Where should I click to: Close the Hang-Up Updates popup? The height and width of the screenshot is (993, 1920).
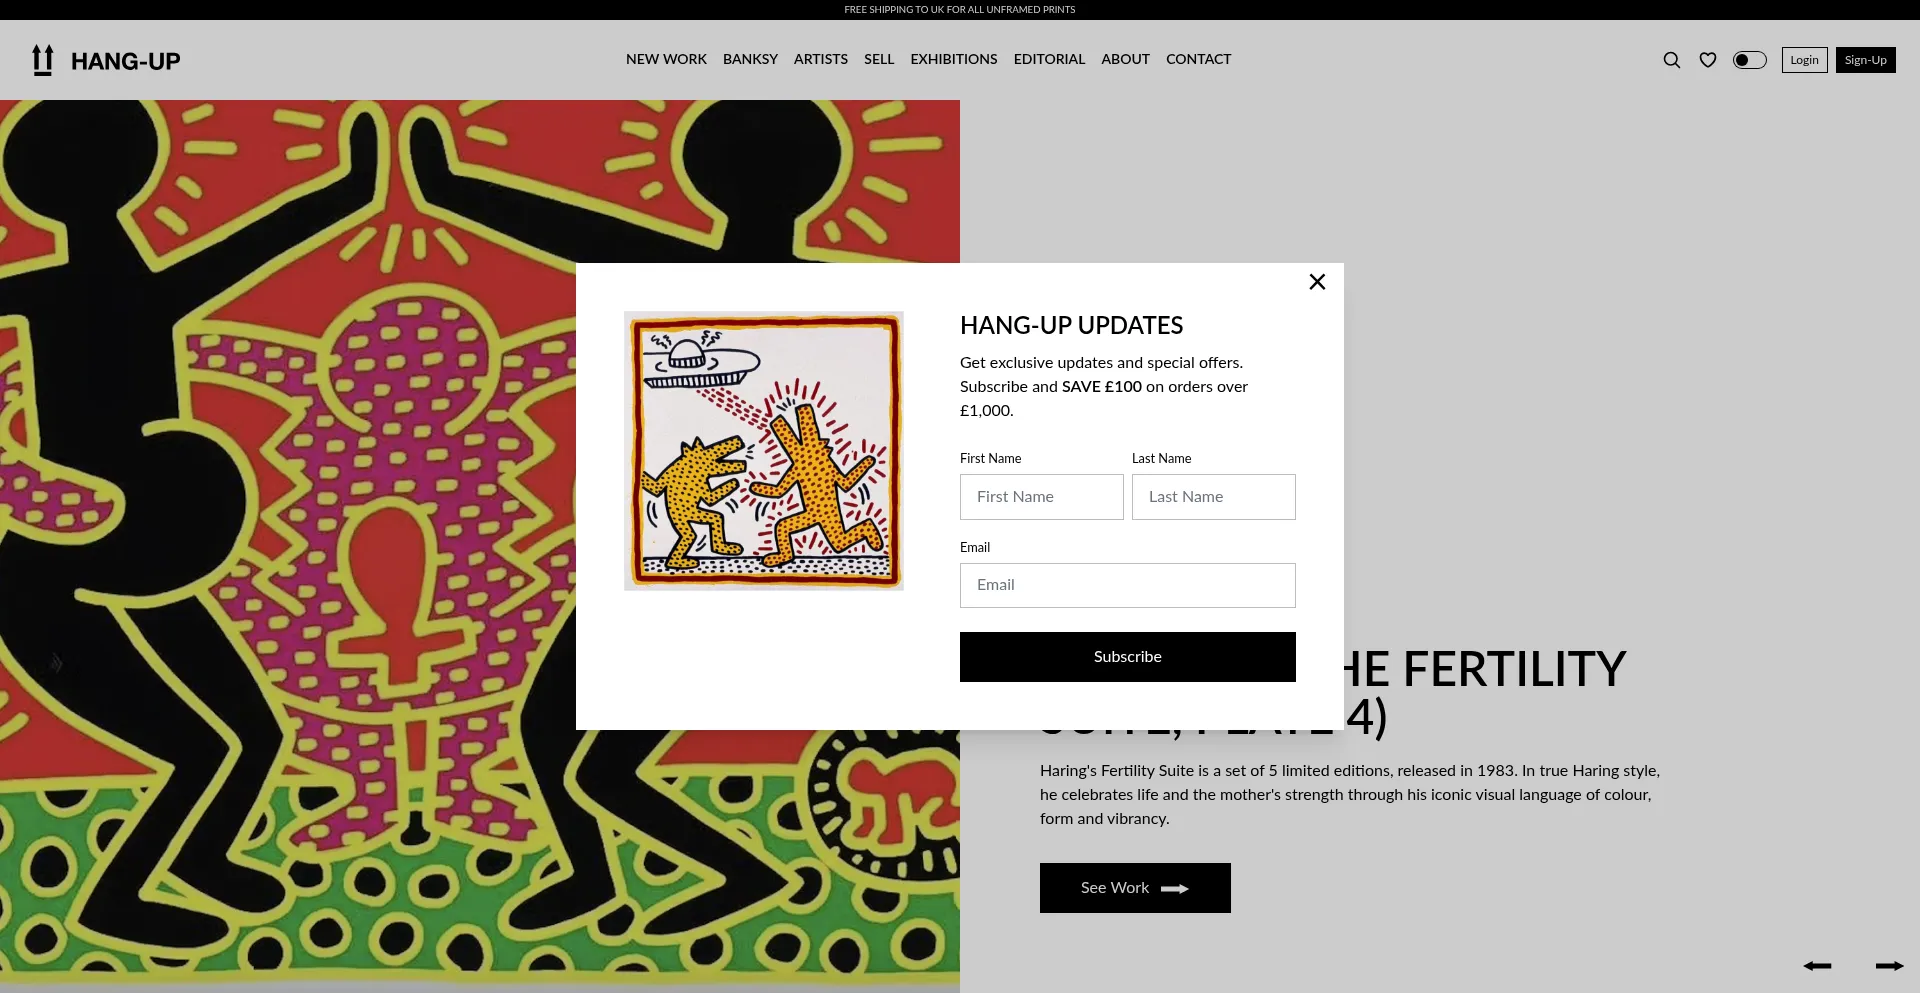1317,282
